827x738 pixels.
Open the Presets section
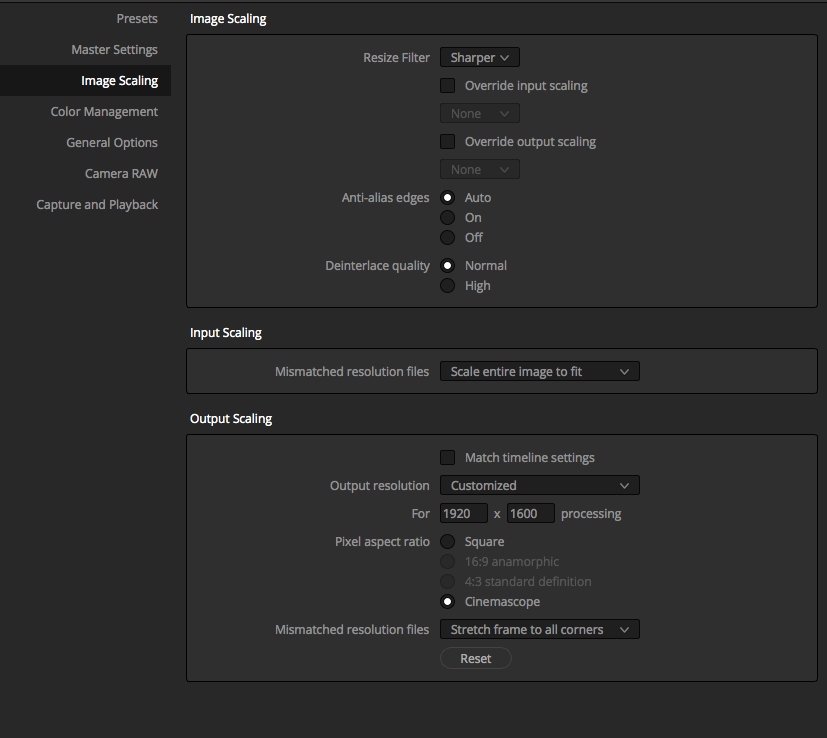click(x=137, y=18)
